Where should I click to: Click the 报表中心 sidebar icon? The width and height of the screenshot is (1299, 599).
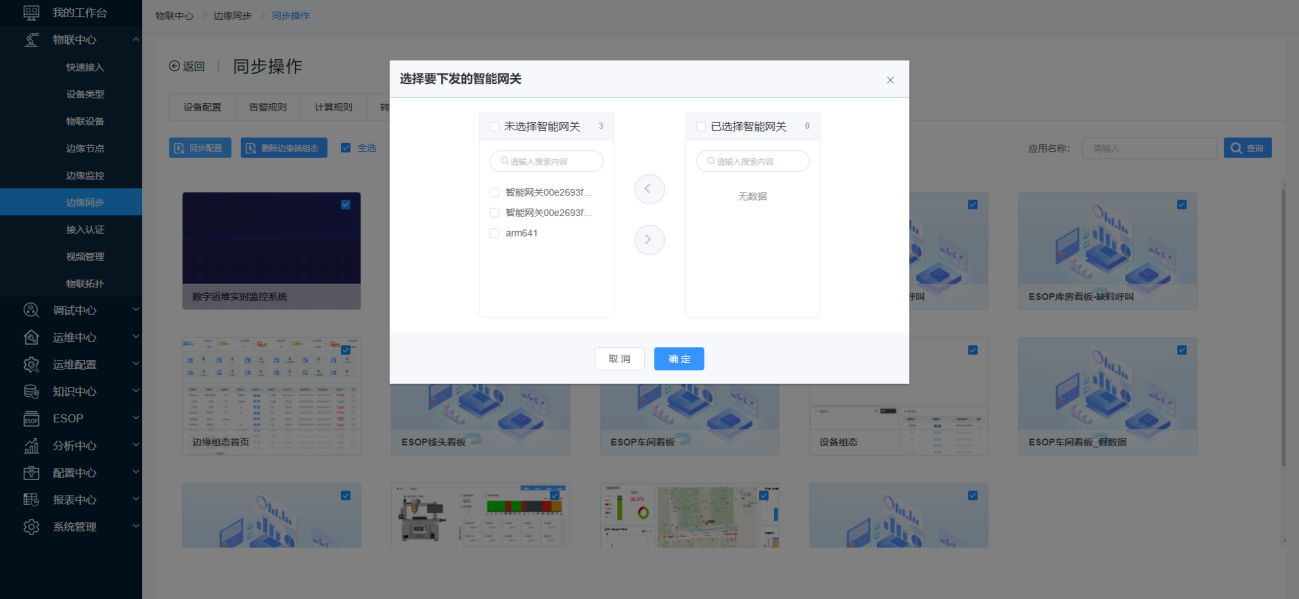(x=31, y=500)
